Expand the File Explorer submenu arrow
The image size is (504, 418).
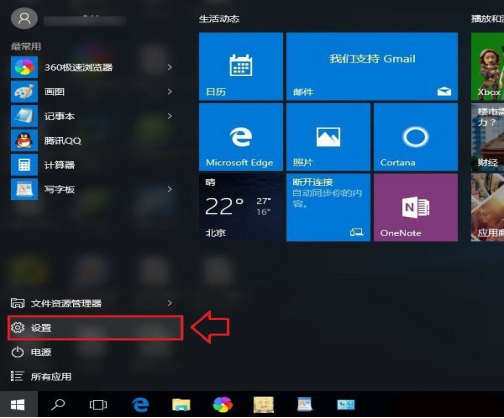[170, 303]
